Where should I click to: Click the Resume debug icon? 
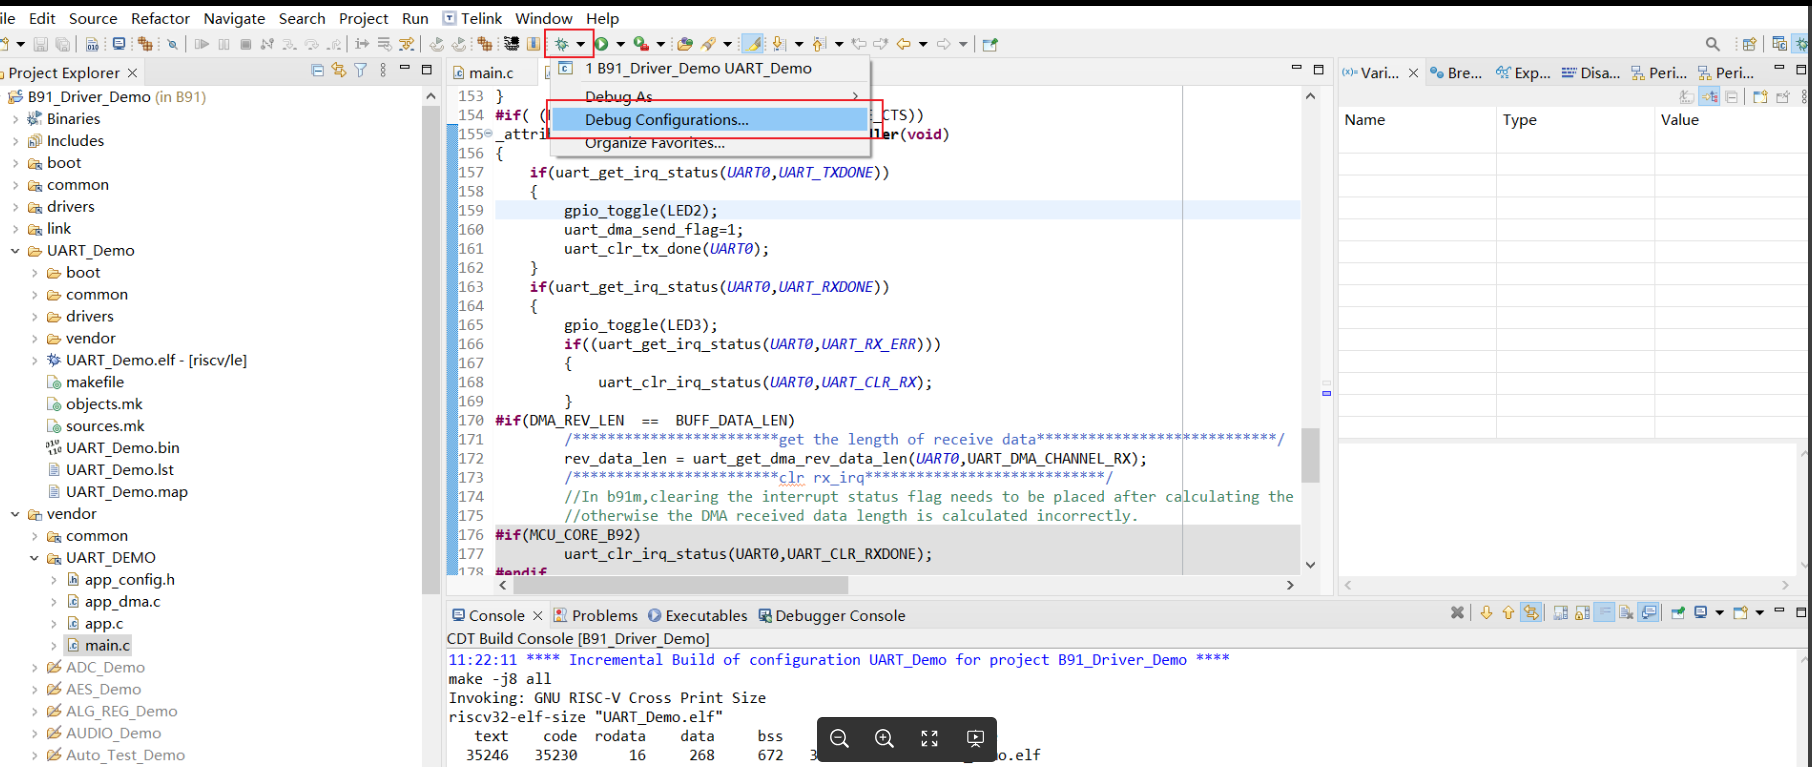pos(201,44)
